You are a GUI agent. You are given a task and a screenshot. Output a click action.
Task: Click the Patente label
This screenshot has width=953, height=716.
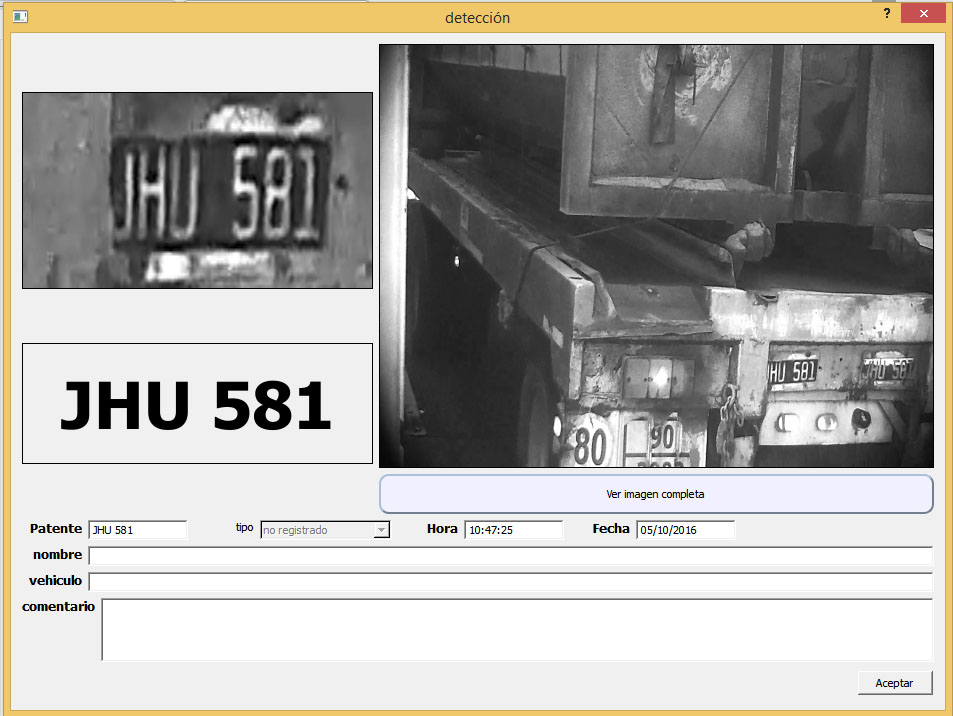(x=56, y=529)
